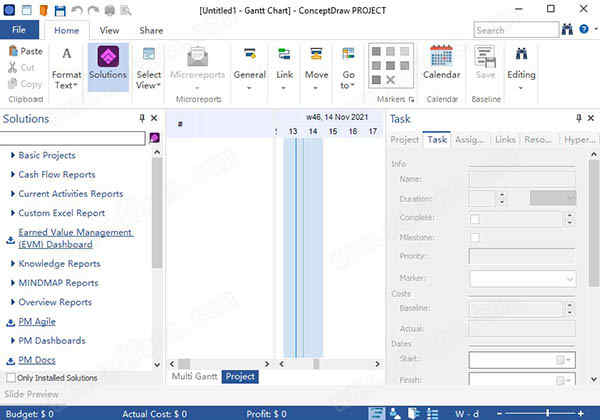Click the purple Solutions search icon

pyautogui.click(x=154, y=138)
